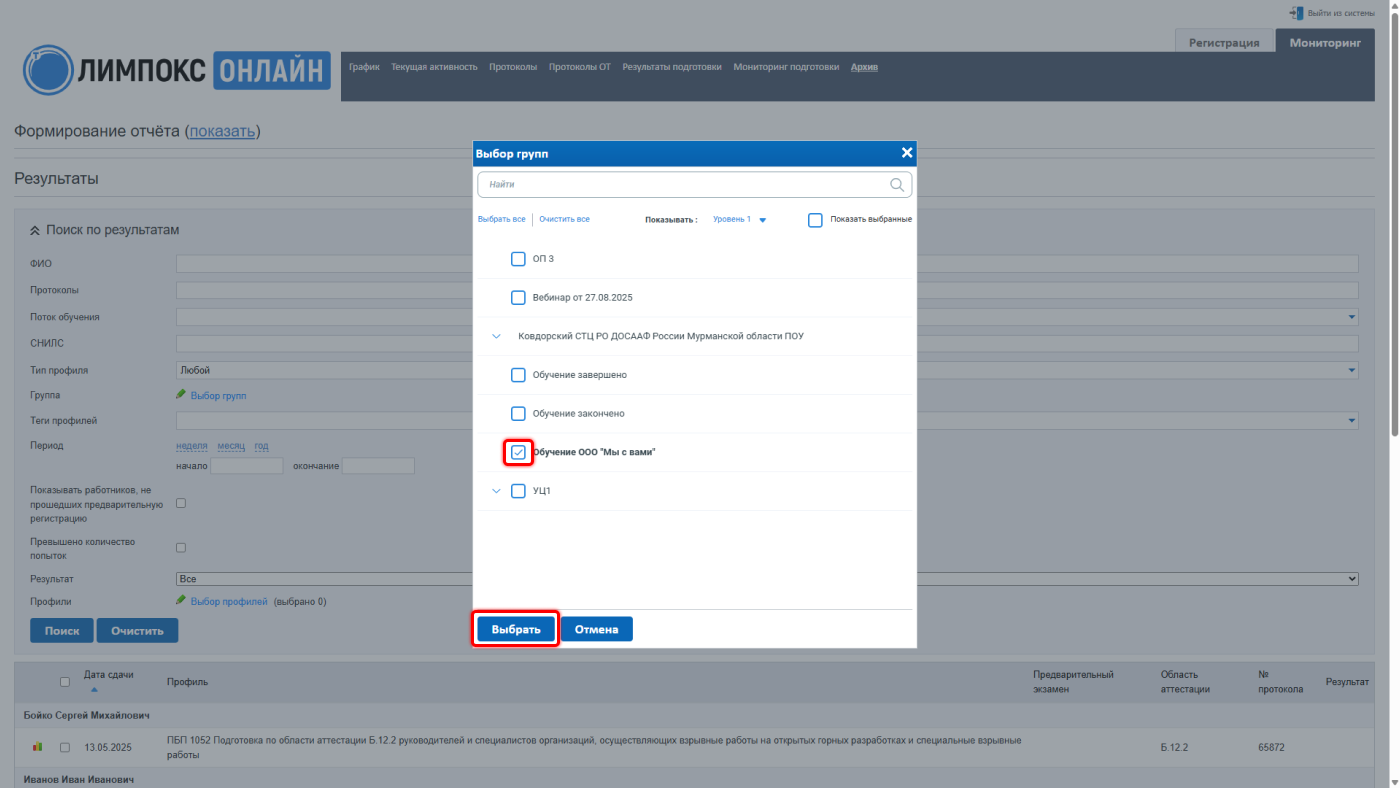Click the magnifier icon in the group search field
Image resolution: width=1400 pixels, height=788 pixels.
click(x=897, y=185)
